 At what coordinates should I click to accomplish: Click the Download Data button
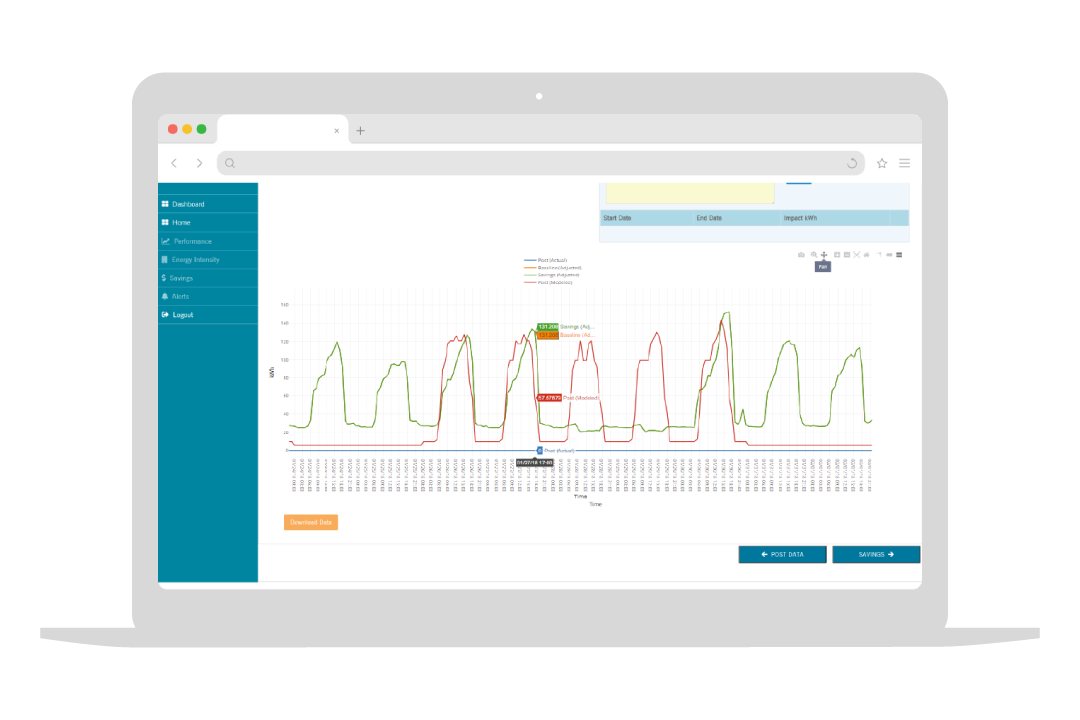(x=311, y=522)
